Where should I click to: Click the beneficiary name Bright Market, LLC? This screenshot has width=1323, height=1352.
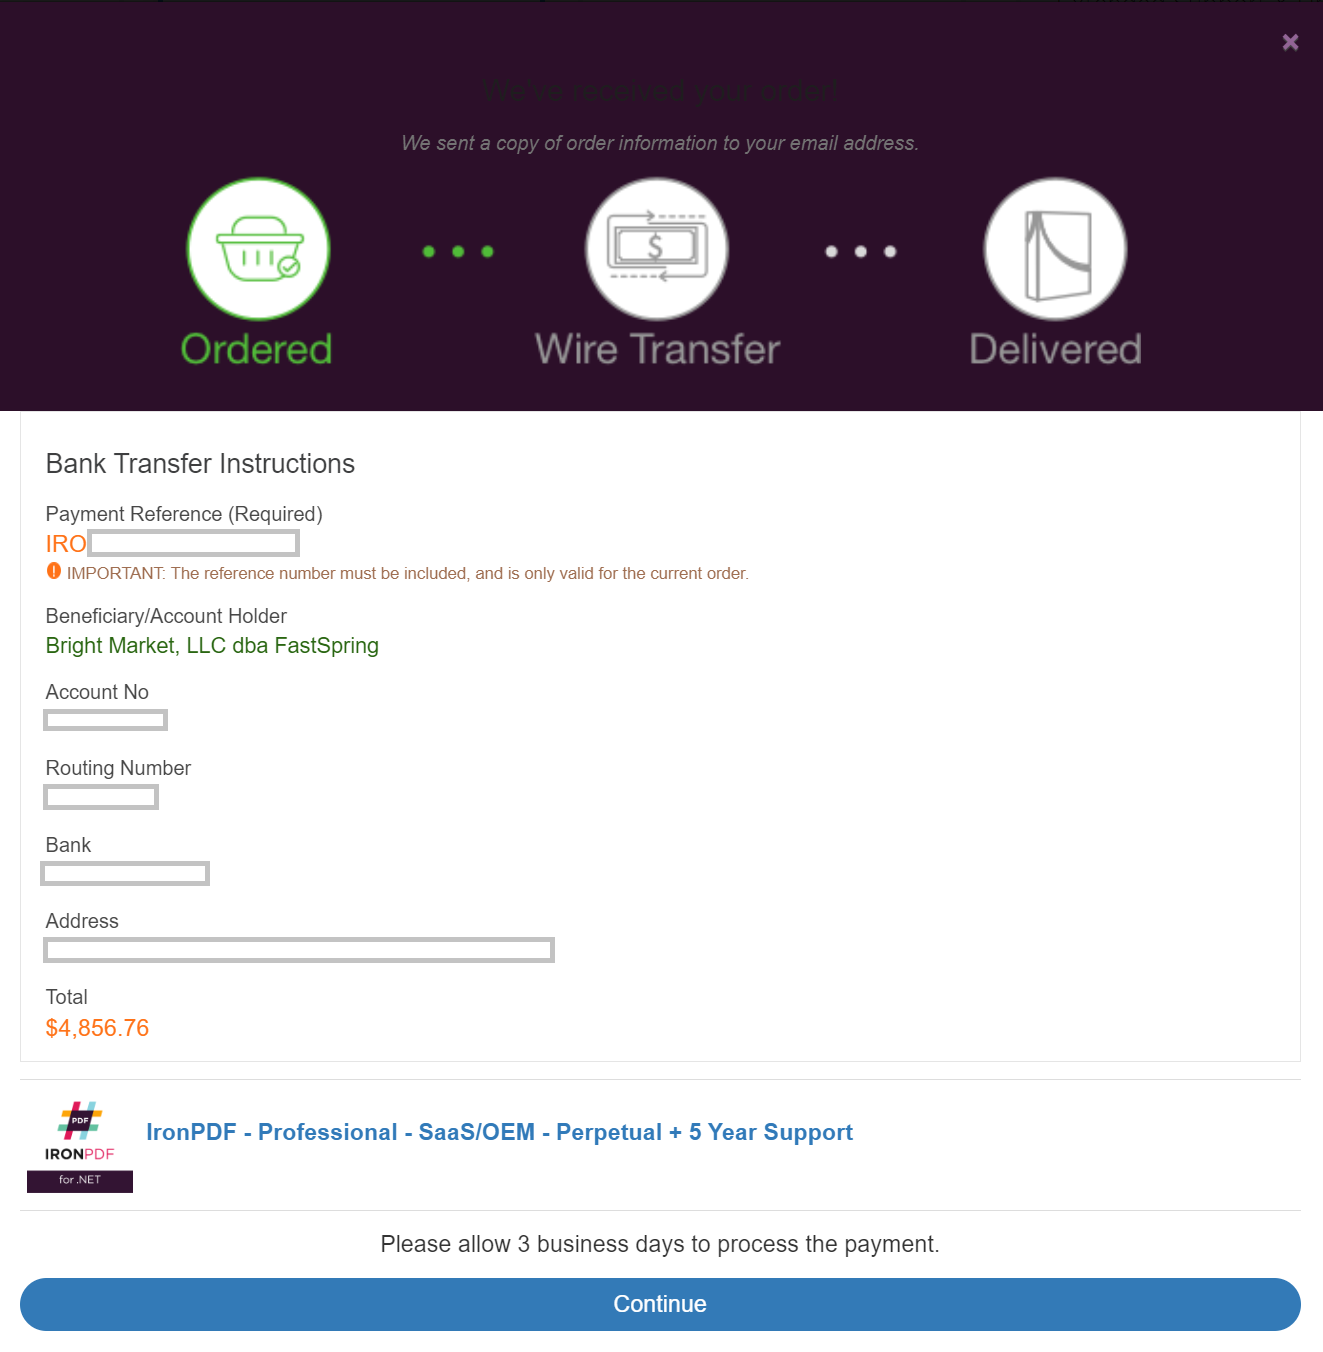click(x=211, y=645)
